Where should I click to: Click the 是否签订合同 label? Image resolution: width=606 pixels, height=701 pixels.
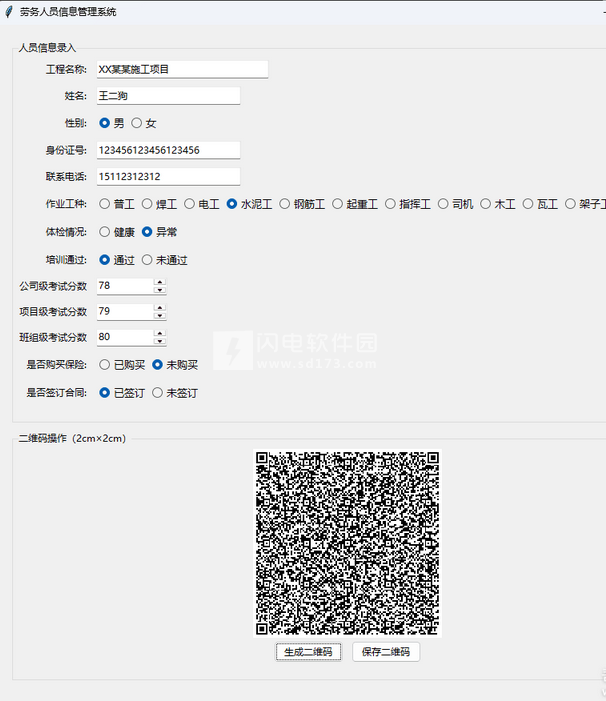click(x=56, y=393)
